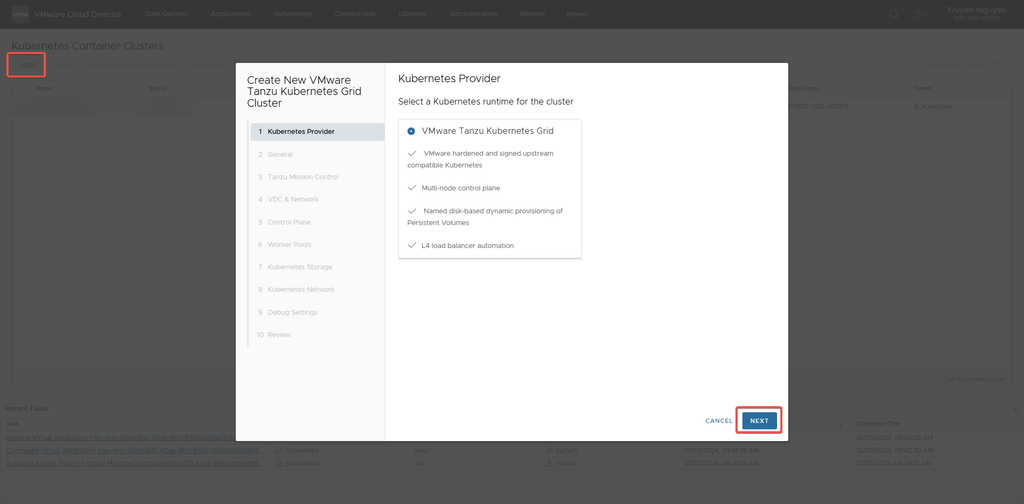
Task: Click the NEXT button in the wizard
Action: point(759,421)
